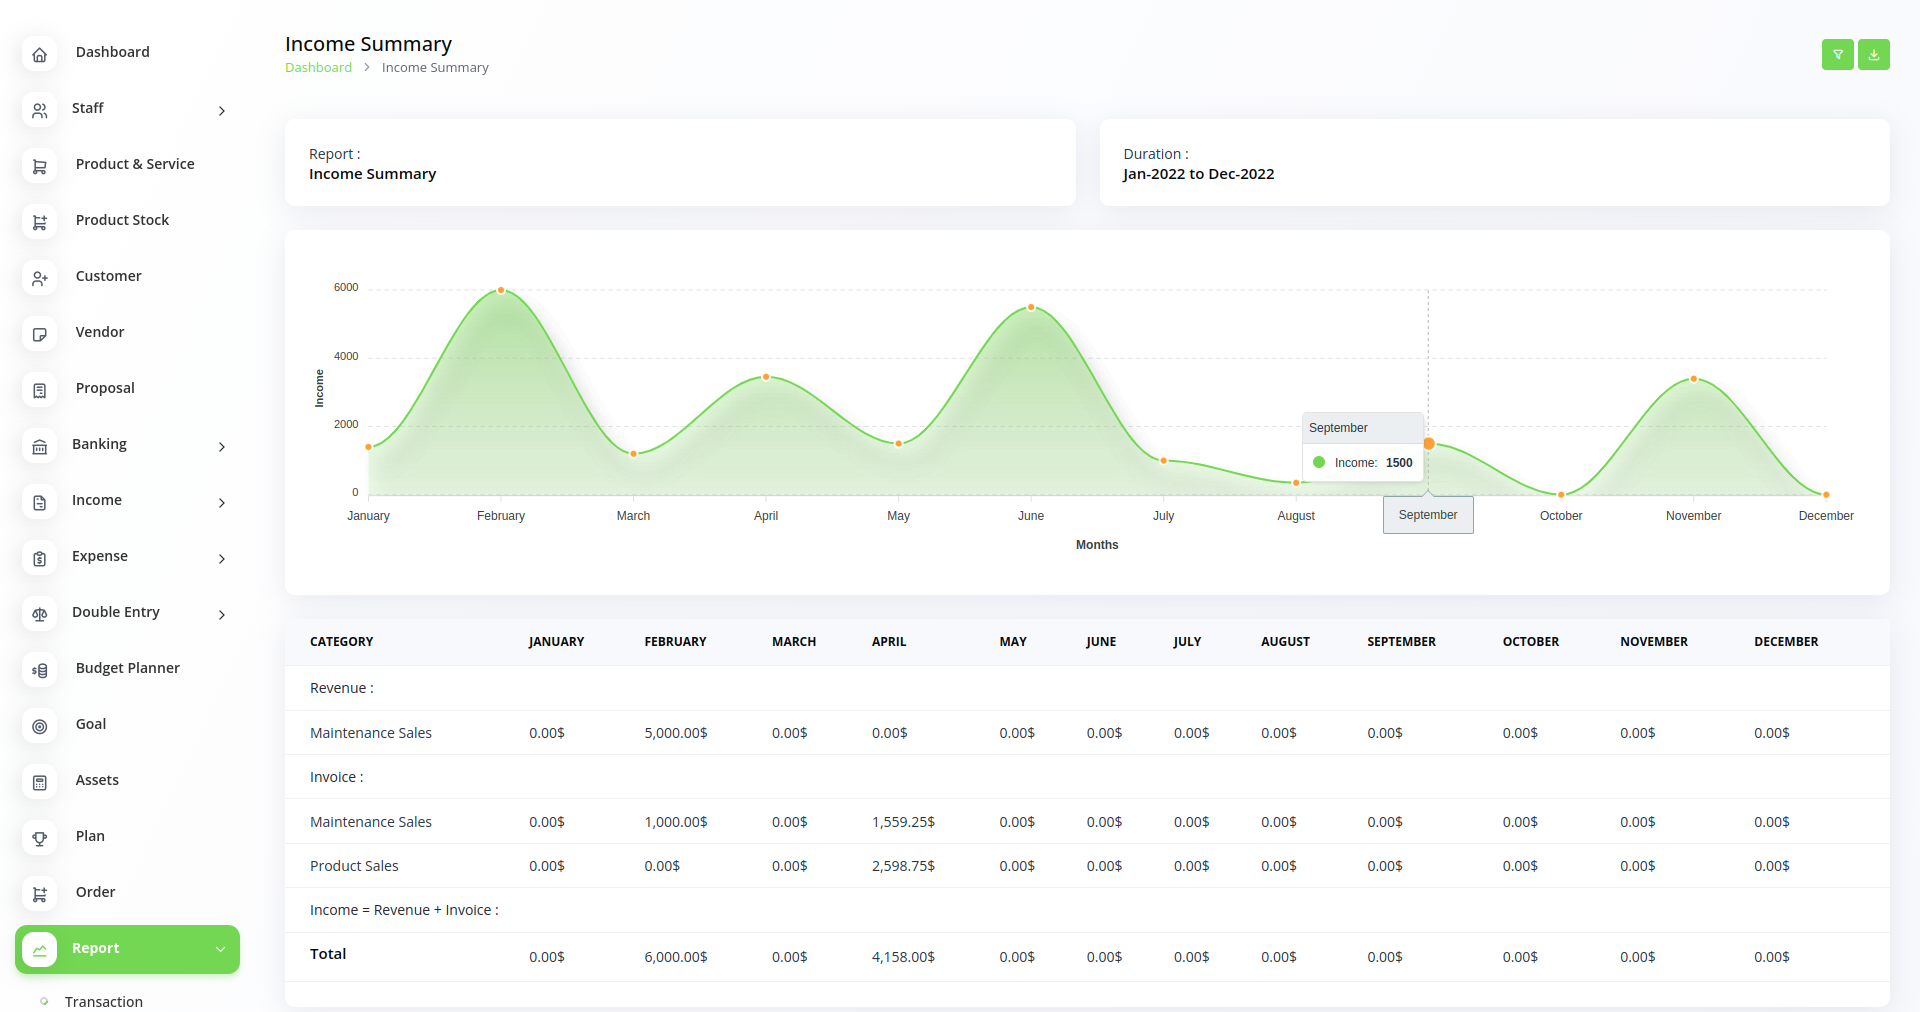
Task: Open the Proposal menu item
Action: click(105, 388)
